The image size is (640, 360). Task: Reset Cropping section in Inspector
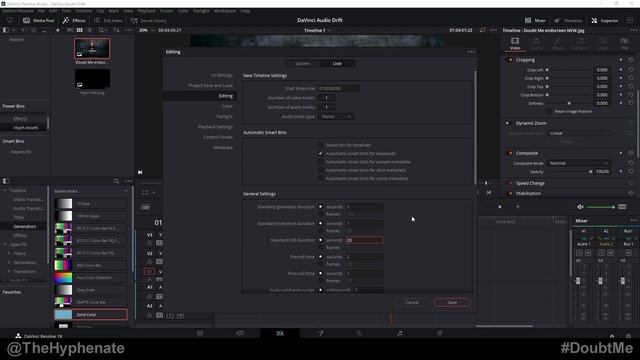[x=631, y=60]
